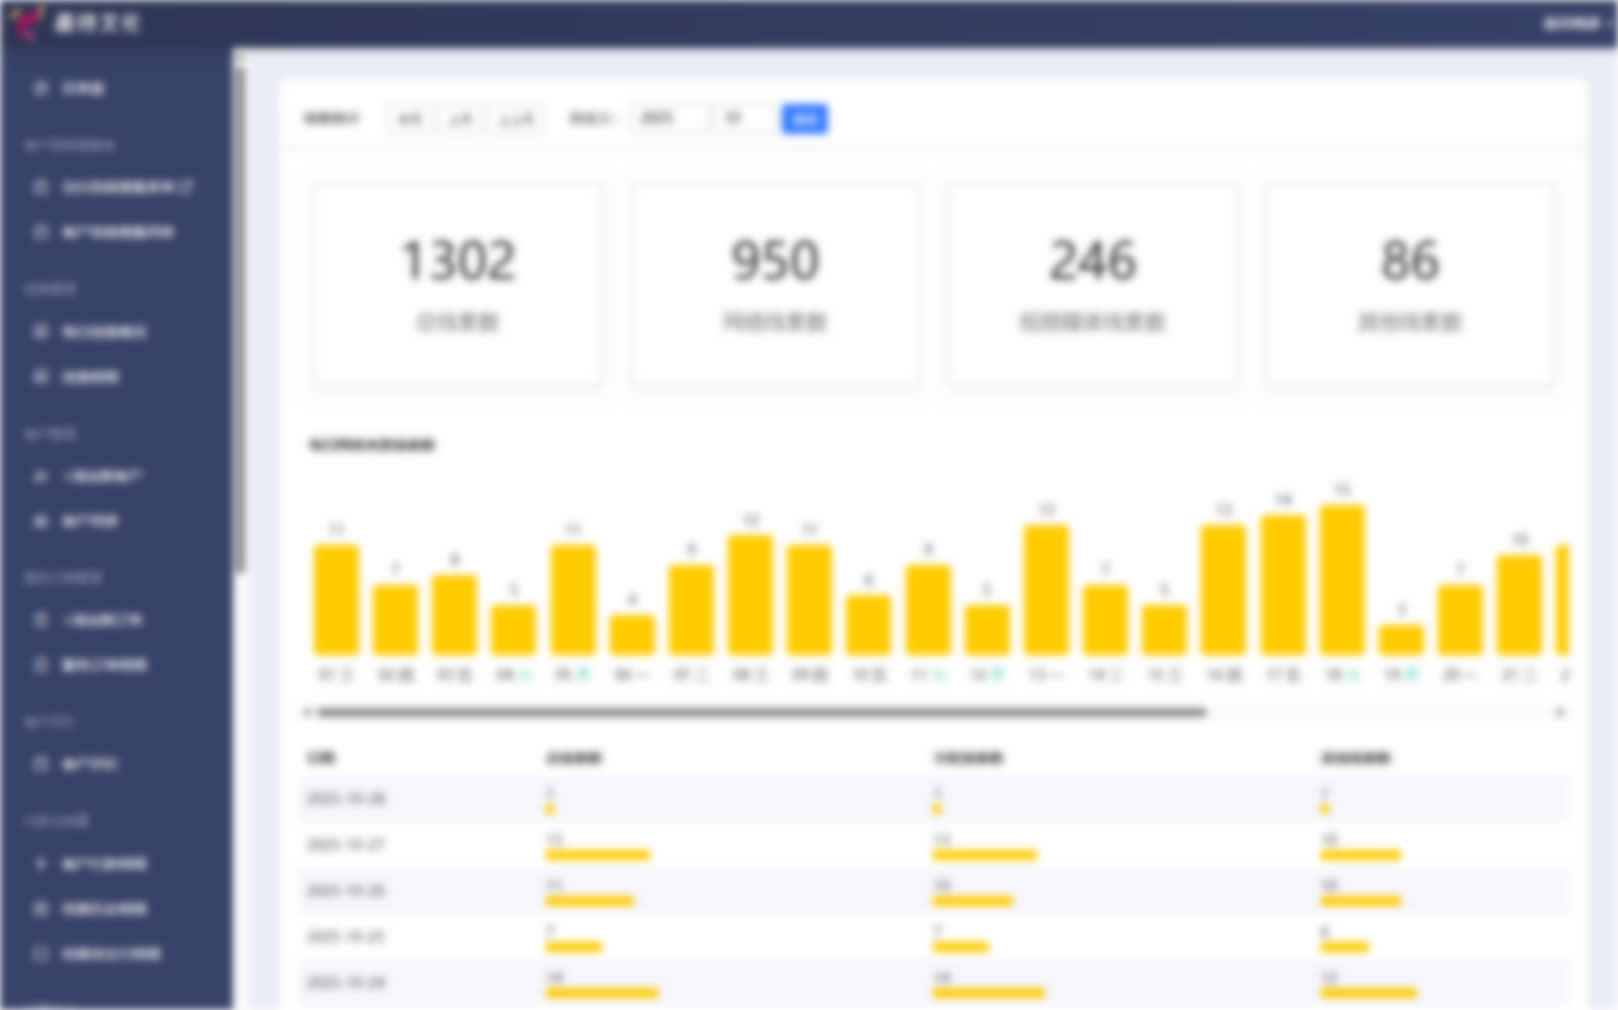Image resolution: width=1618 pixels, height=1010 pixels.
Task: Click the chart scrollbar's left arrow
Action: (x=307, y=713)
